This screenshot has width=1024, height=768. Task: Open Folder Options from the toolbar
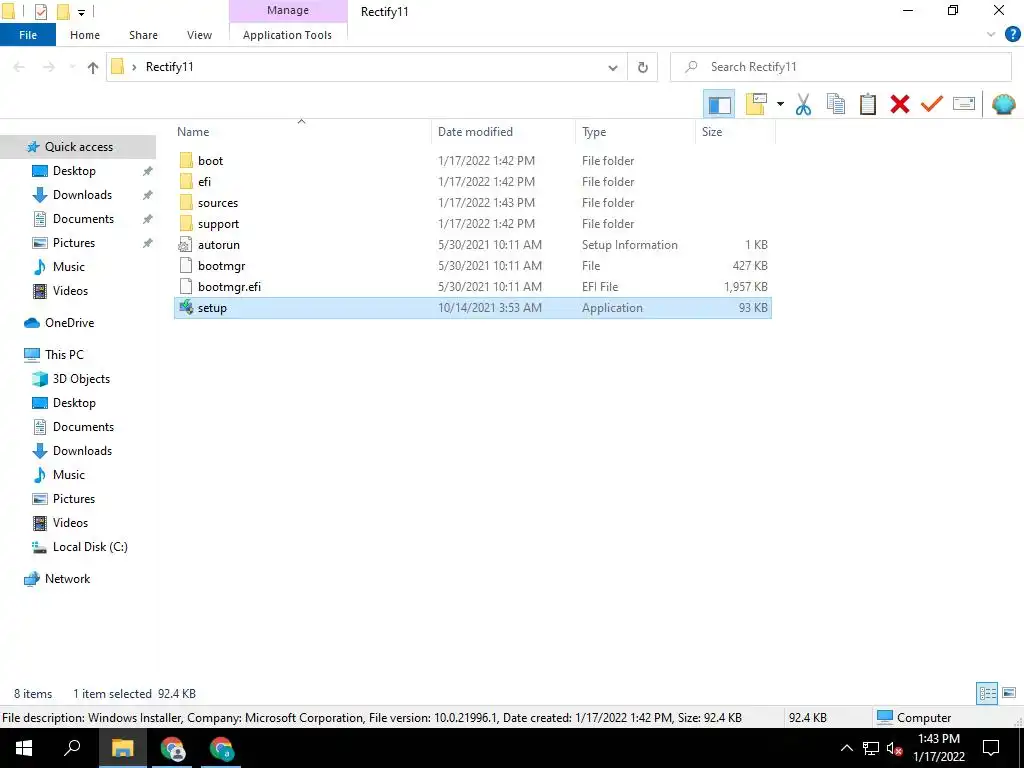(x=756, y=104)
